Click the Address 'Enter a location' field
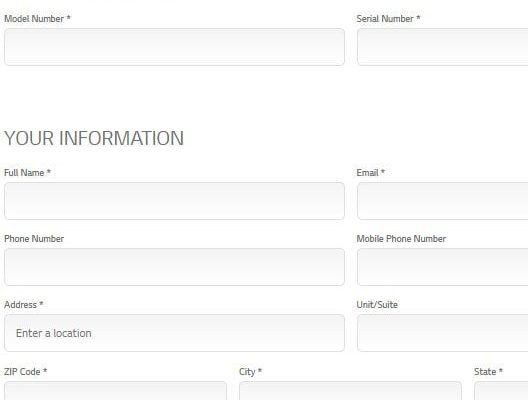The width and height of the screenshot is (528, 400). [x=174, y=333]
